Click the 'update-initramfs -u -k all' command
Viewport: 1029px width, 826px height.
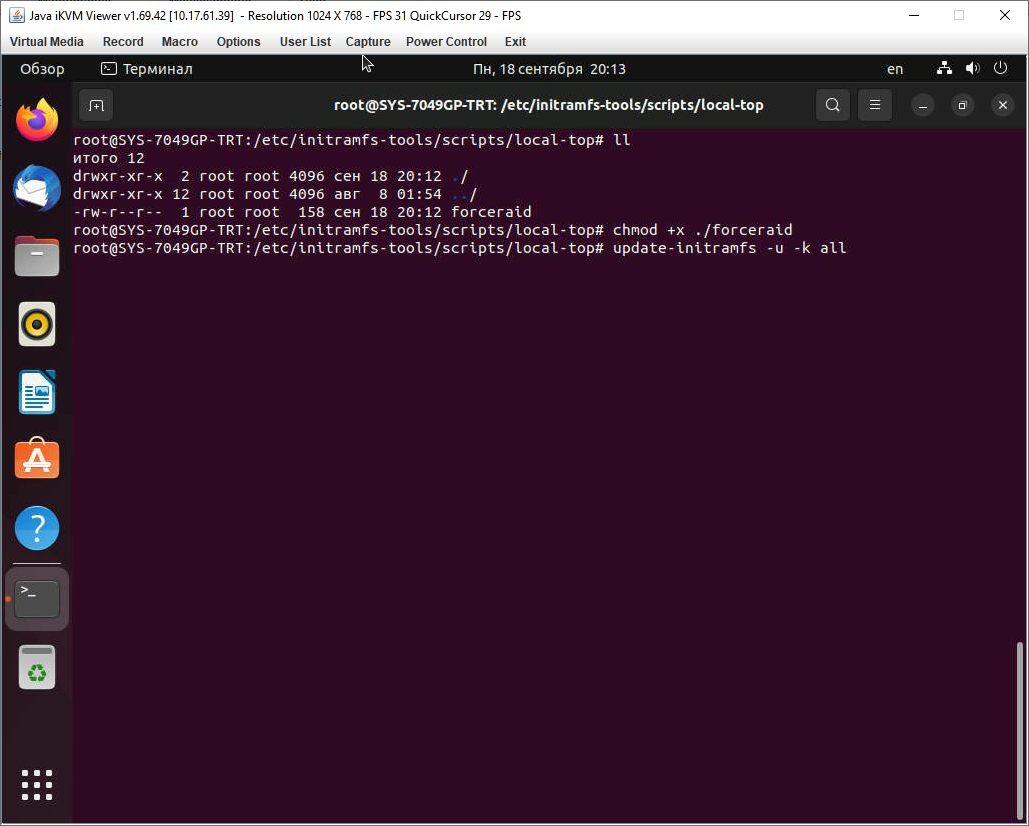(729, 249)
